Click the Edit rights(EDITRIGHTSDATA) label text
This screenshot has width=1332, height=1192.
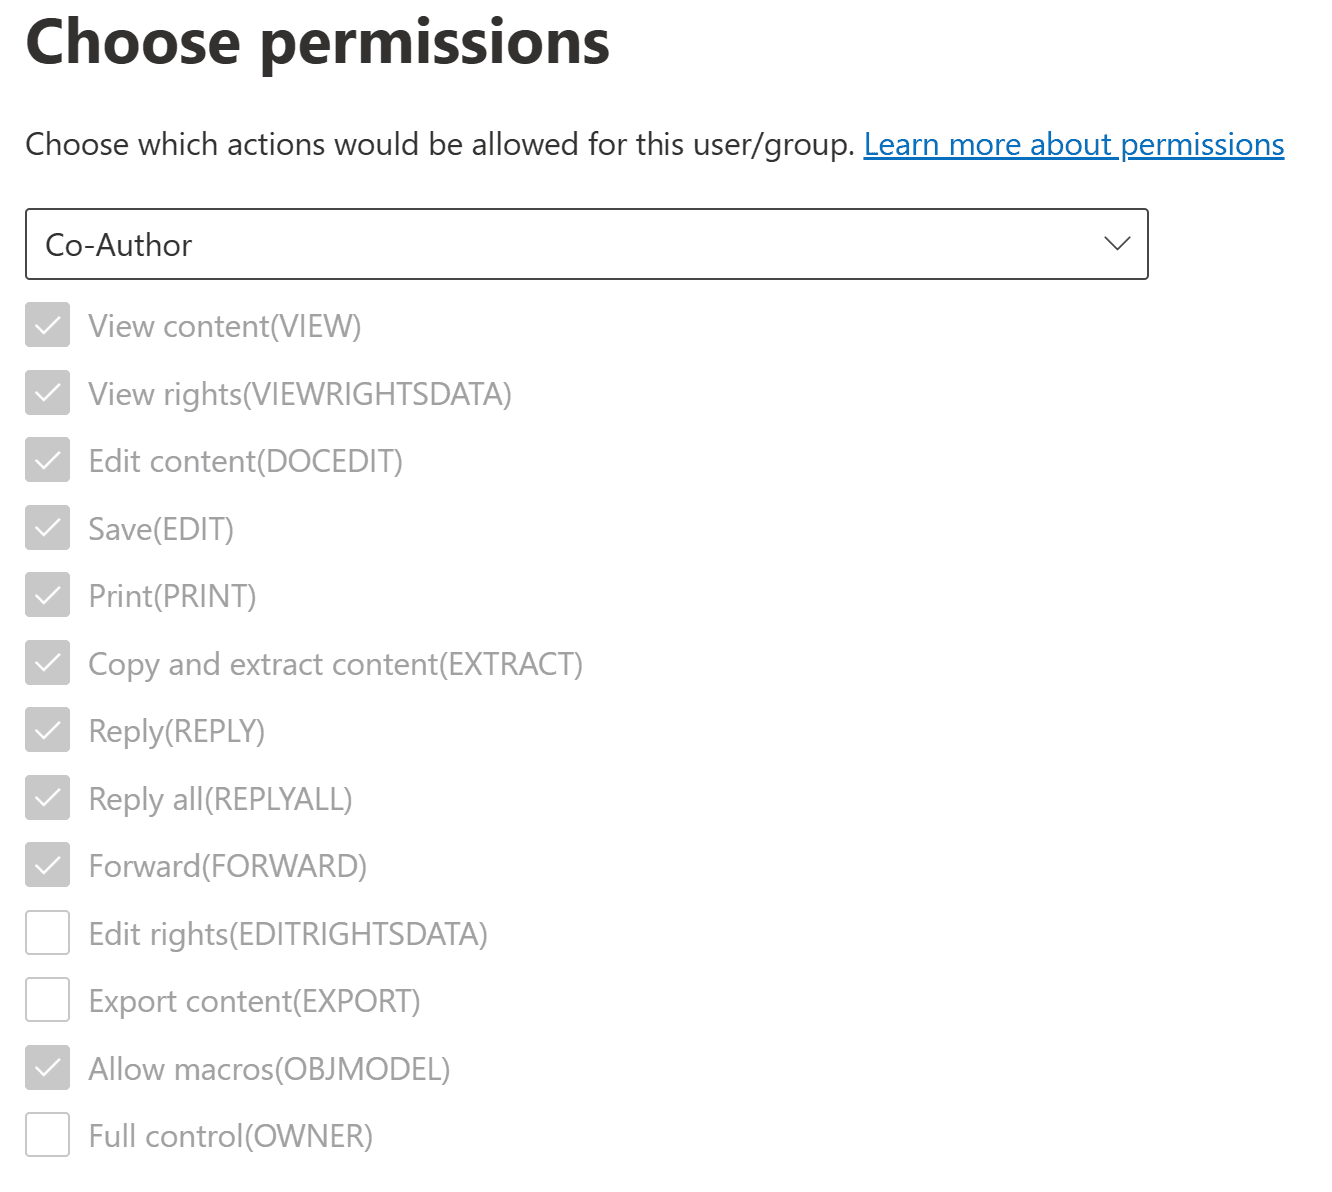[x=287, y=933]
